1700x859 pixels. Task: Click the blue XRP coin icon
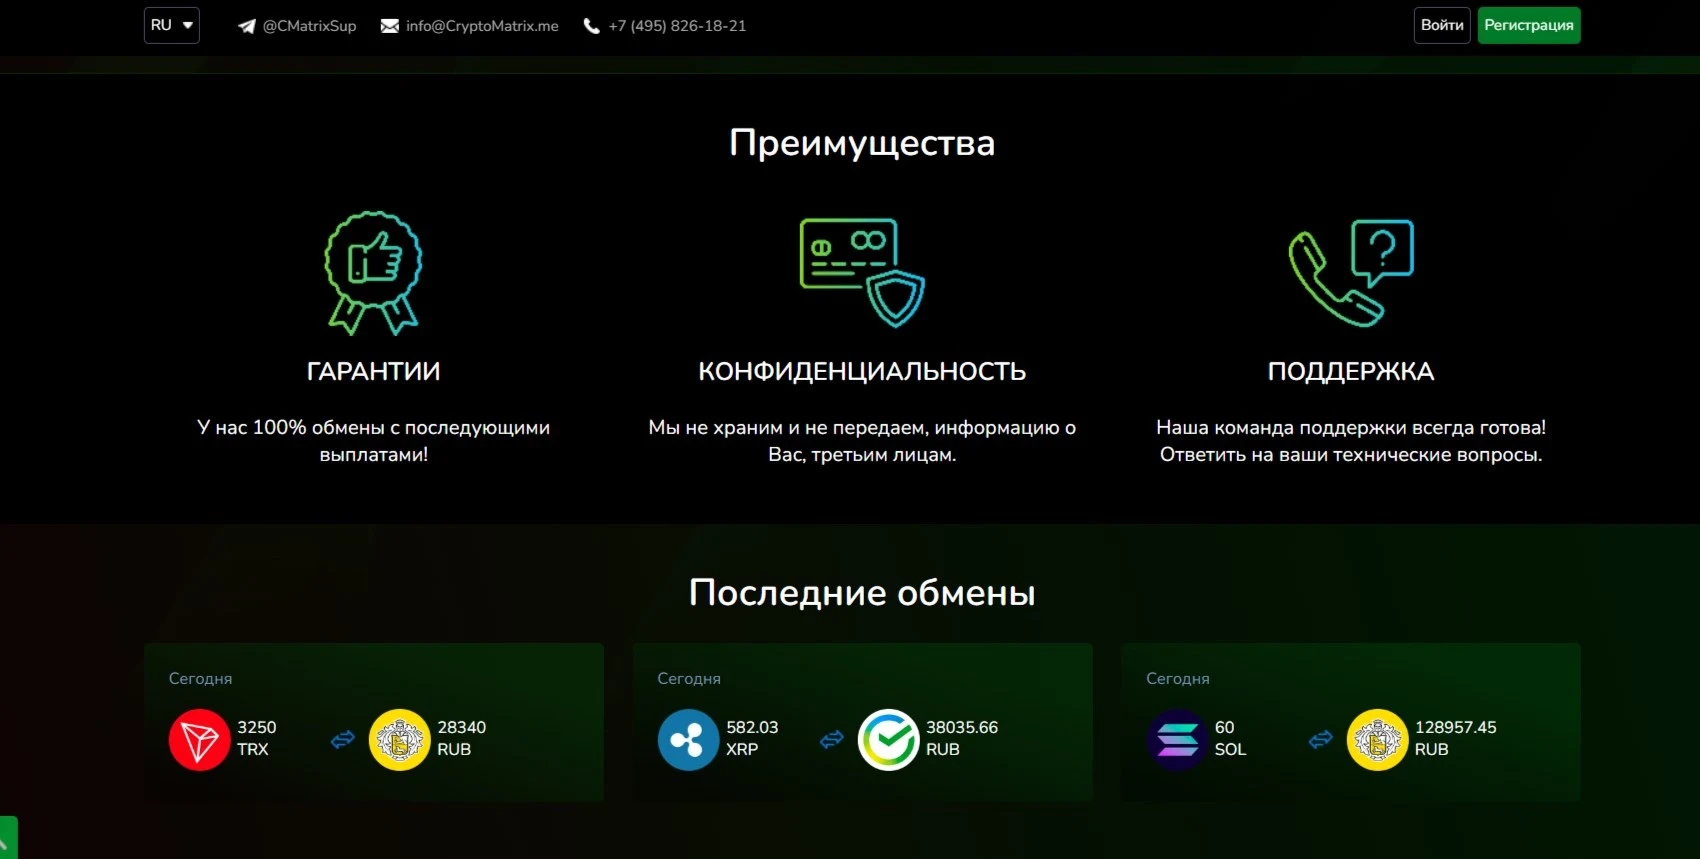[x=688, y=740]
